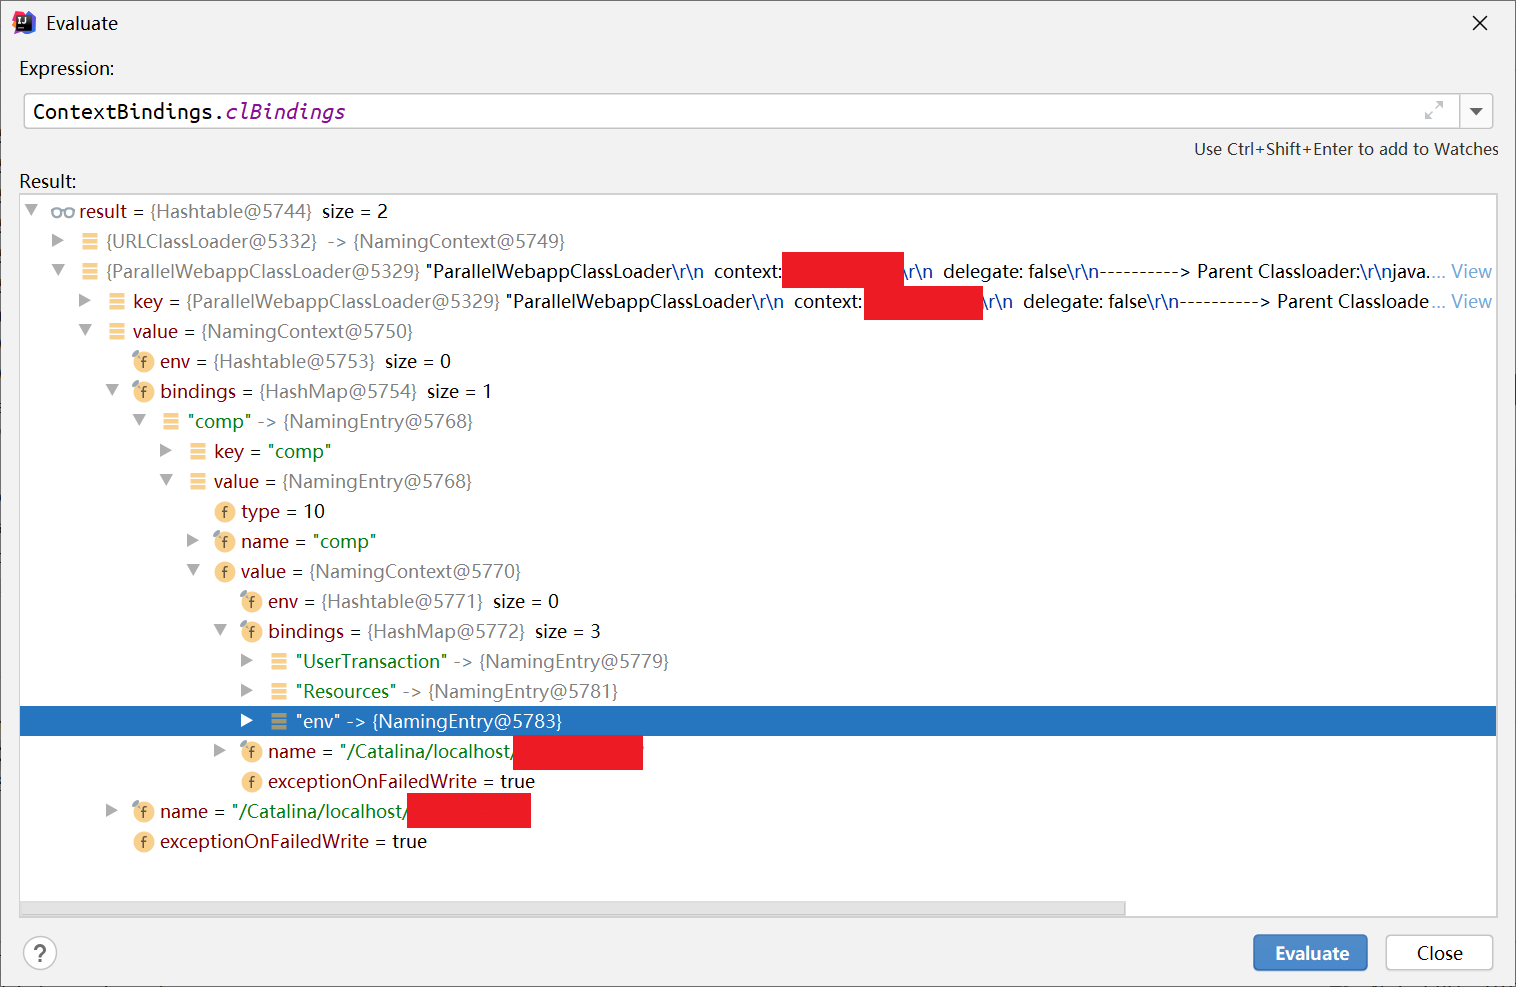Click entry icon of "Resources" row
This screenshot has height=987, width=1516.
click(x=279, y=691)
